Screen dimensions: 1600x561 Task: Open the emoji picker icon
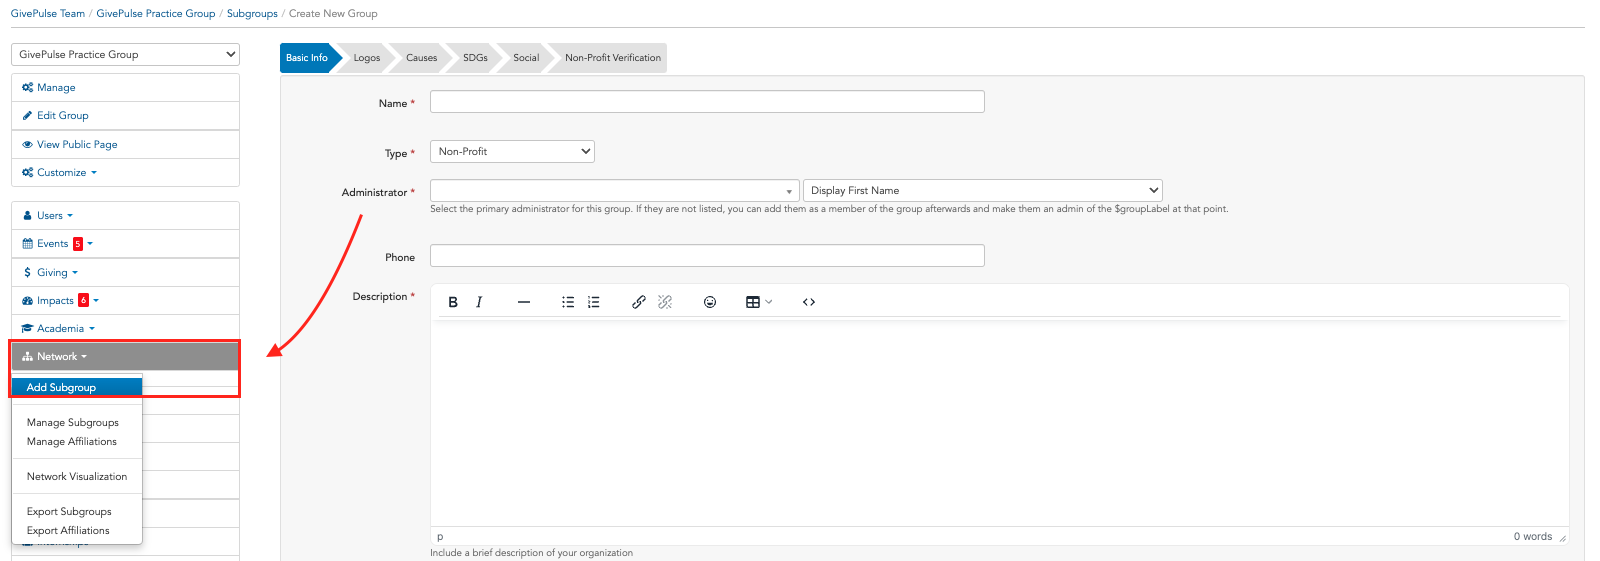point(710,302)
